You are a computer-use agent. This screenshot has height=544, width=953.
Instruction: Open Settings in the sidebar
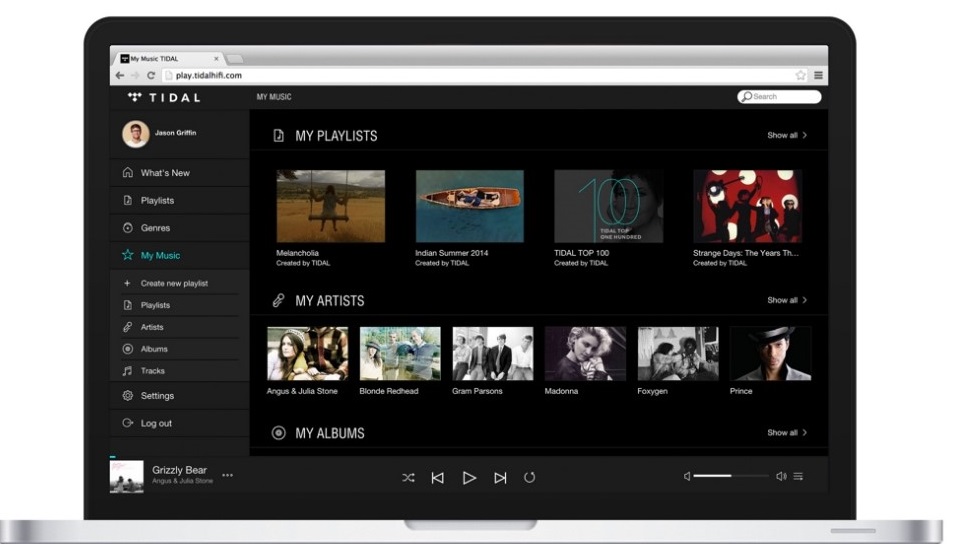(179, 396)
